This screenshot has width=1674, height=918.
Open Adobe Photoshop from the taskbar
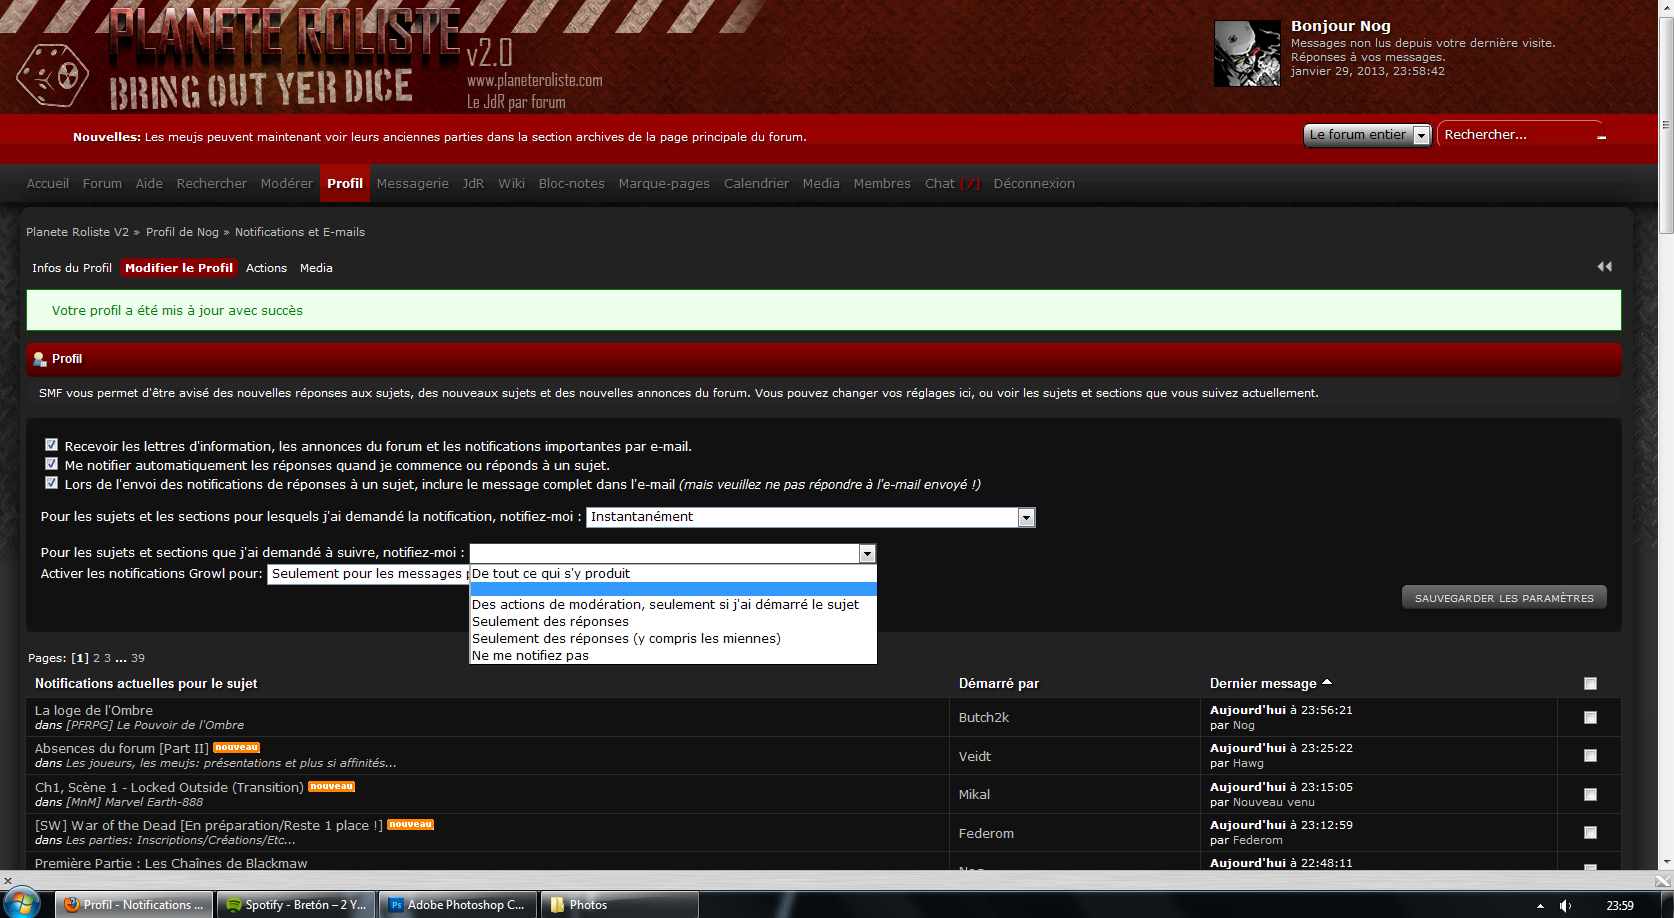pyautogui.click(x=460, y=905)
